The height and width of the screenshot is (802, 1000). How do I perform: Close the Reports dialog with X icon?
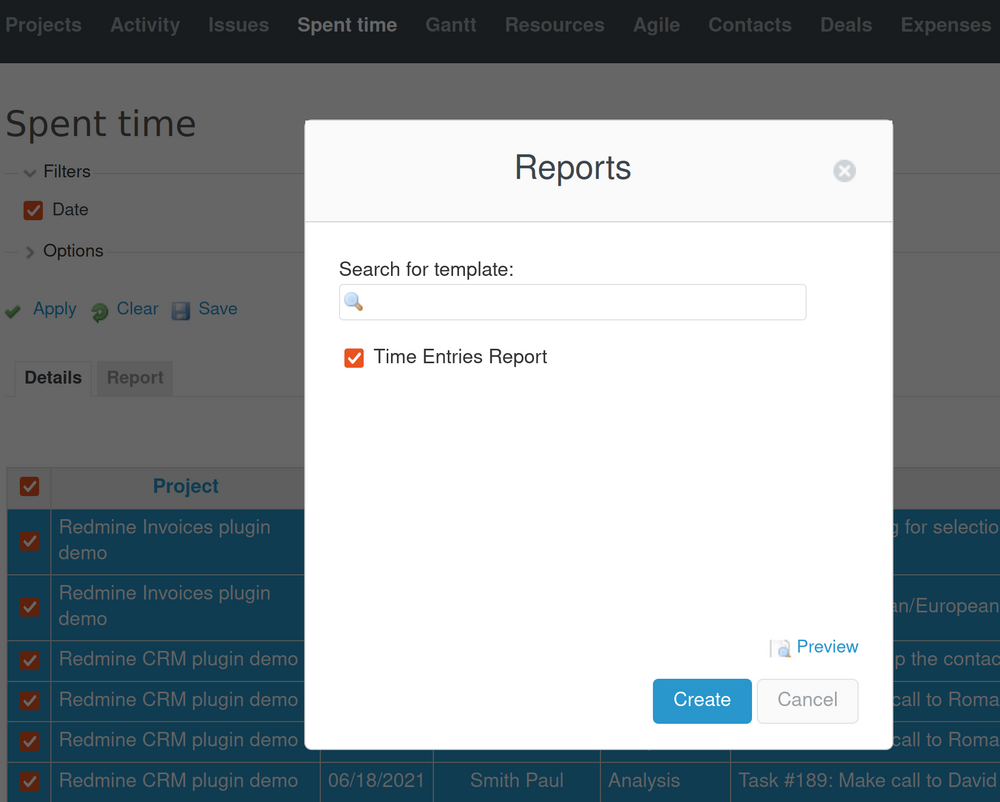[x=844, y=171]
